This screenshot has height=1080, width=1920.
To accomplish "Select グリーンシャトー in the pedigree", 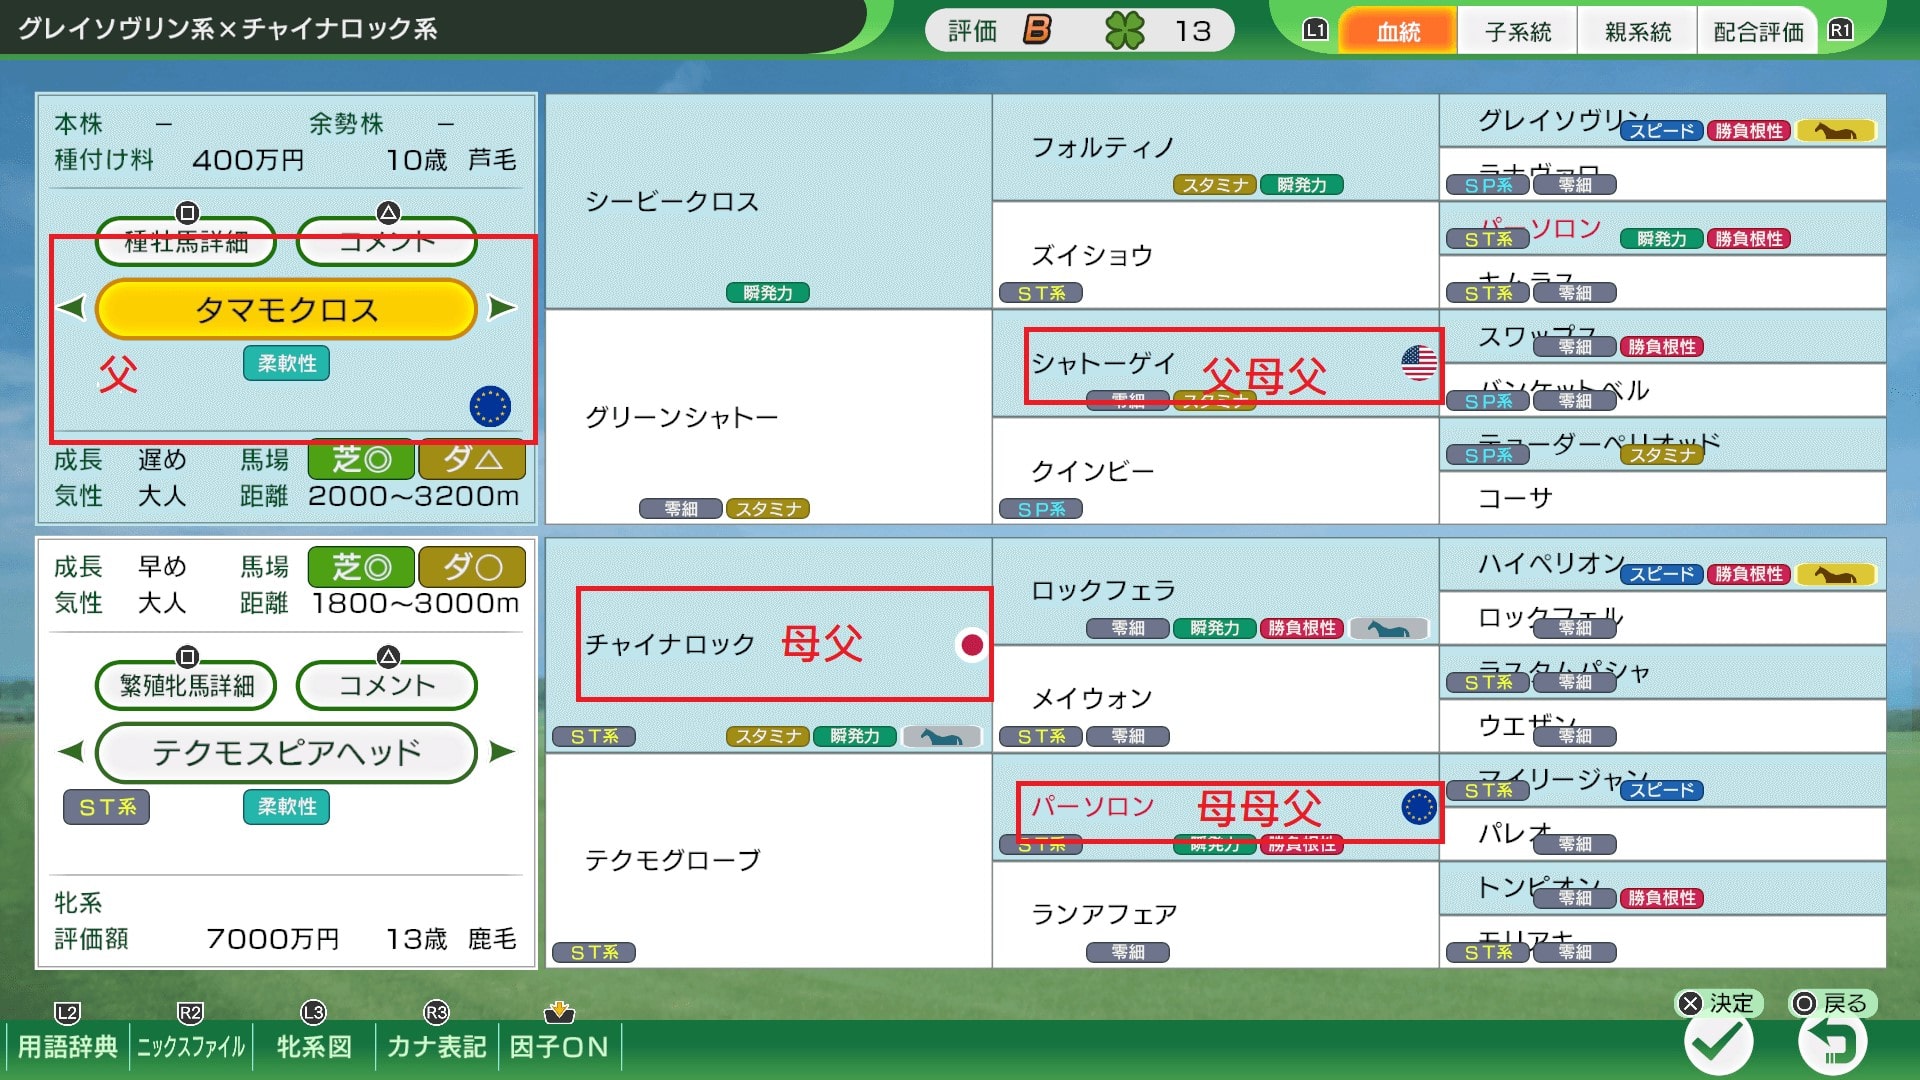I will point(768,417).
